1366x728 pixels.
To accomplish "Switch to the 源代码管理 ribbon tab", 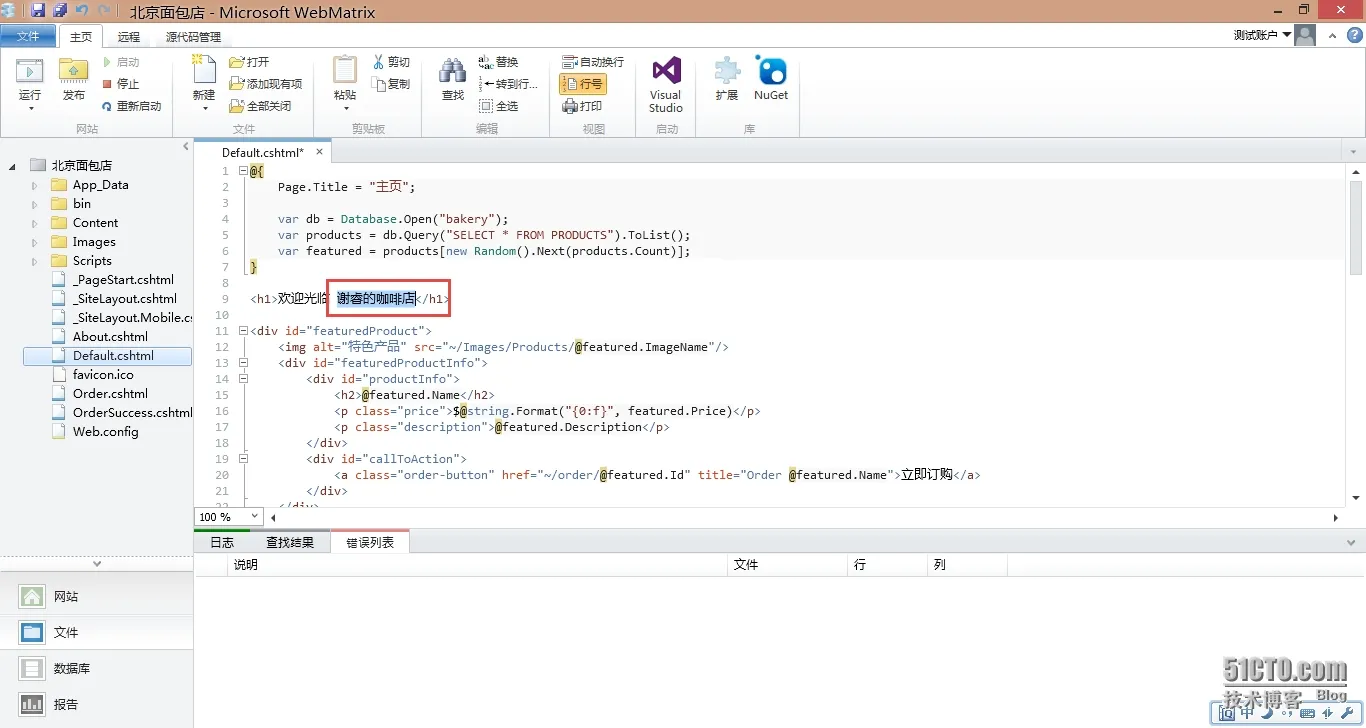I will click(x=193, y=37).
